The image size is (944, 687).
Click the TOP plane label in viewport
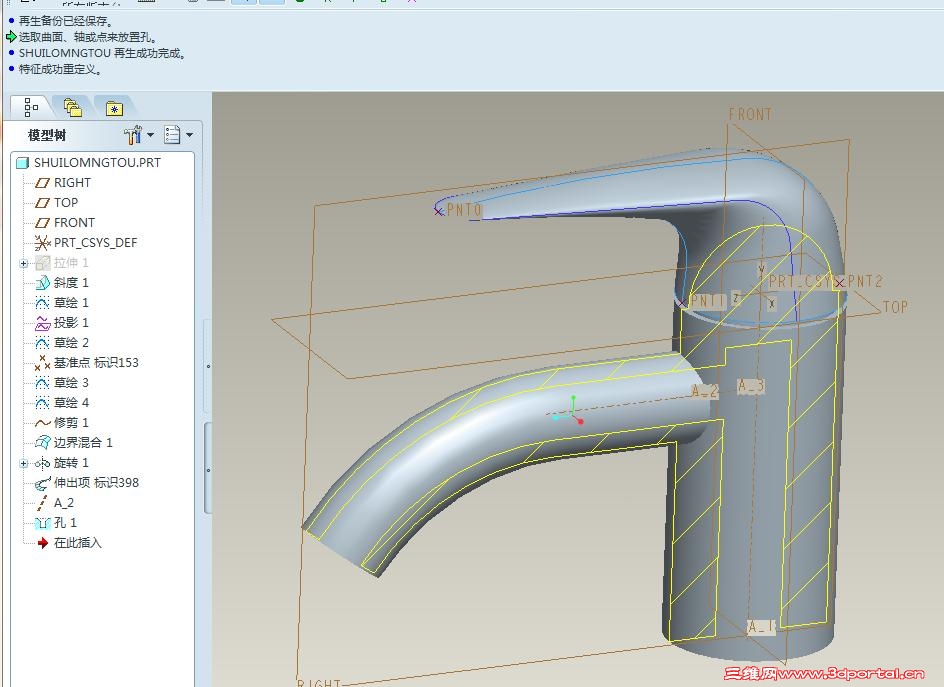[x=895, y=307]
